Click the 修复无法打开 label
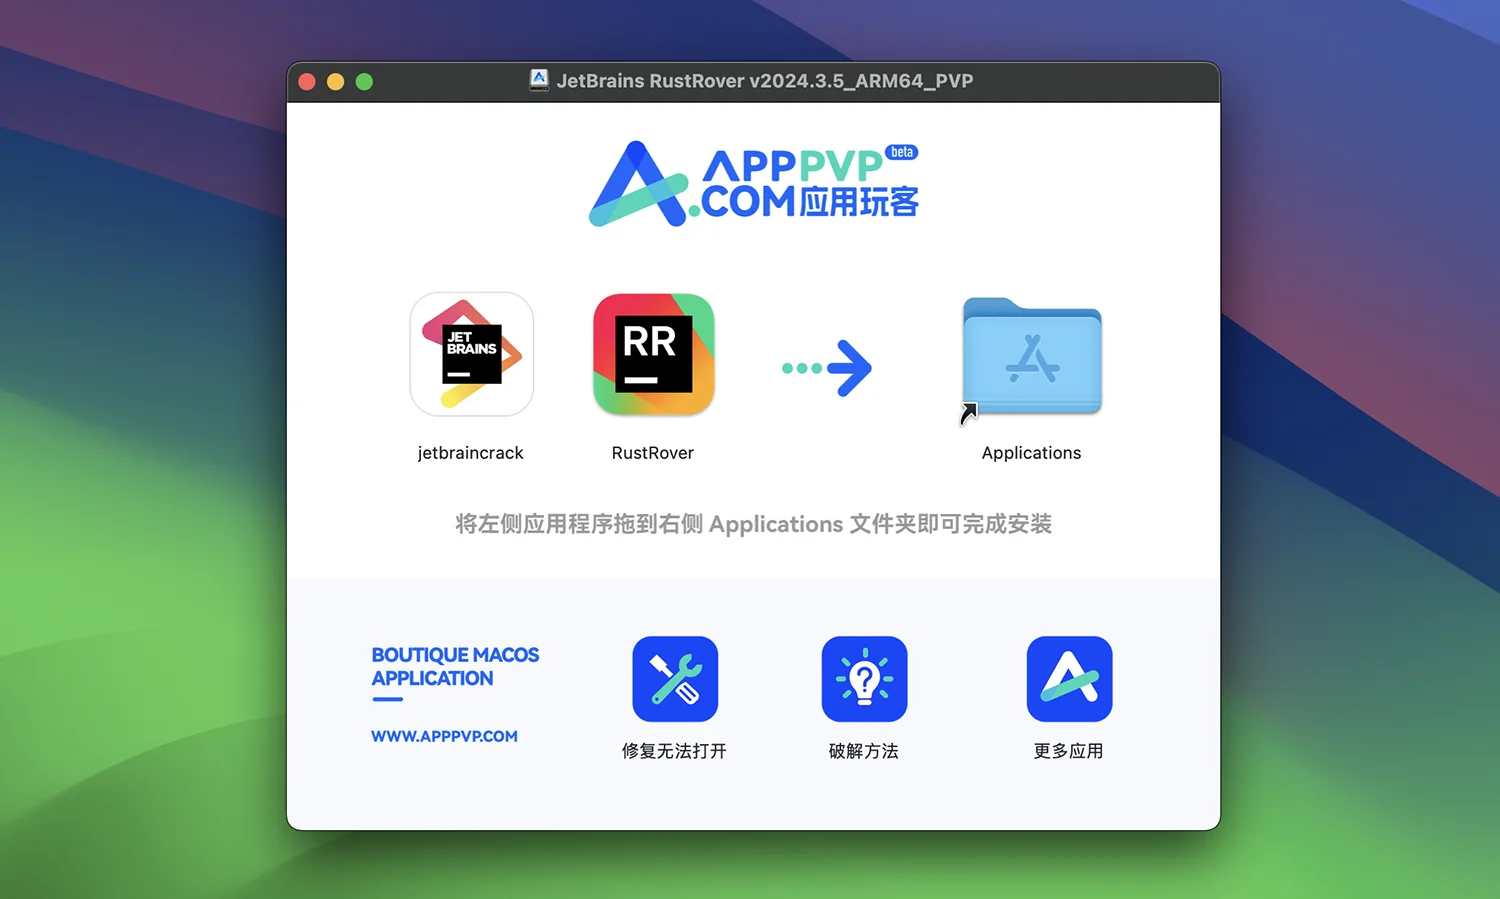The image size is (1500, 899). pos(674,751)
